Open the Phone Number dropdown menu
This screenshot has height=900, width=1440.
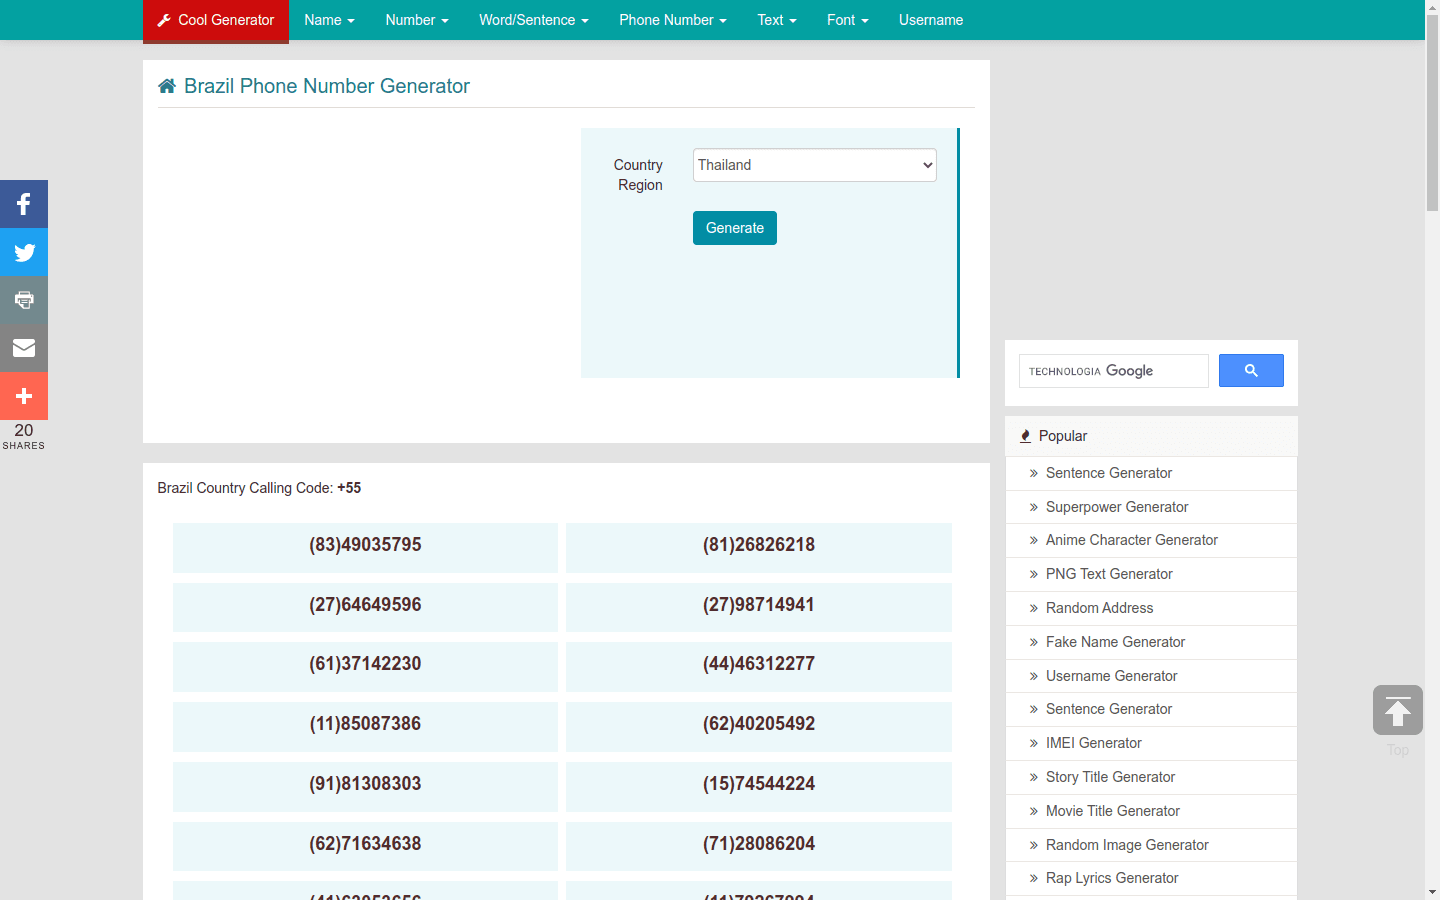tap(672, 20)
